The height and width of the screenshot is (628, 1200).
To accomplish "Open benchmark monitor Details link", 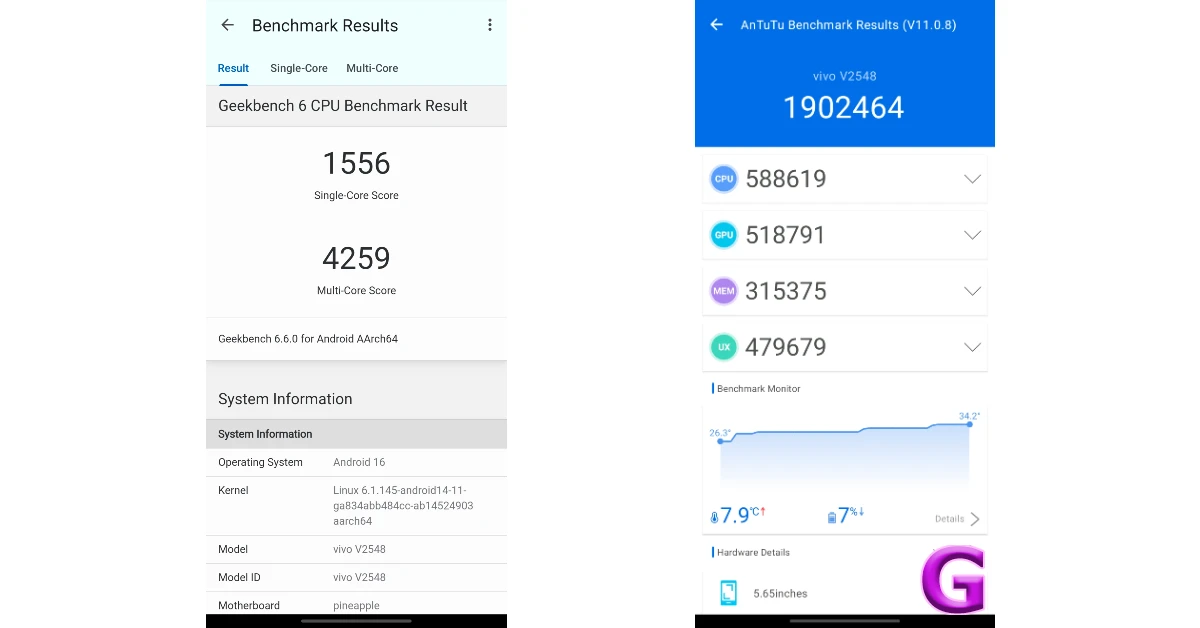I will (957, 519).
